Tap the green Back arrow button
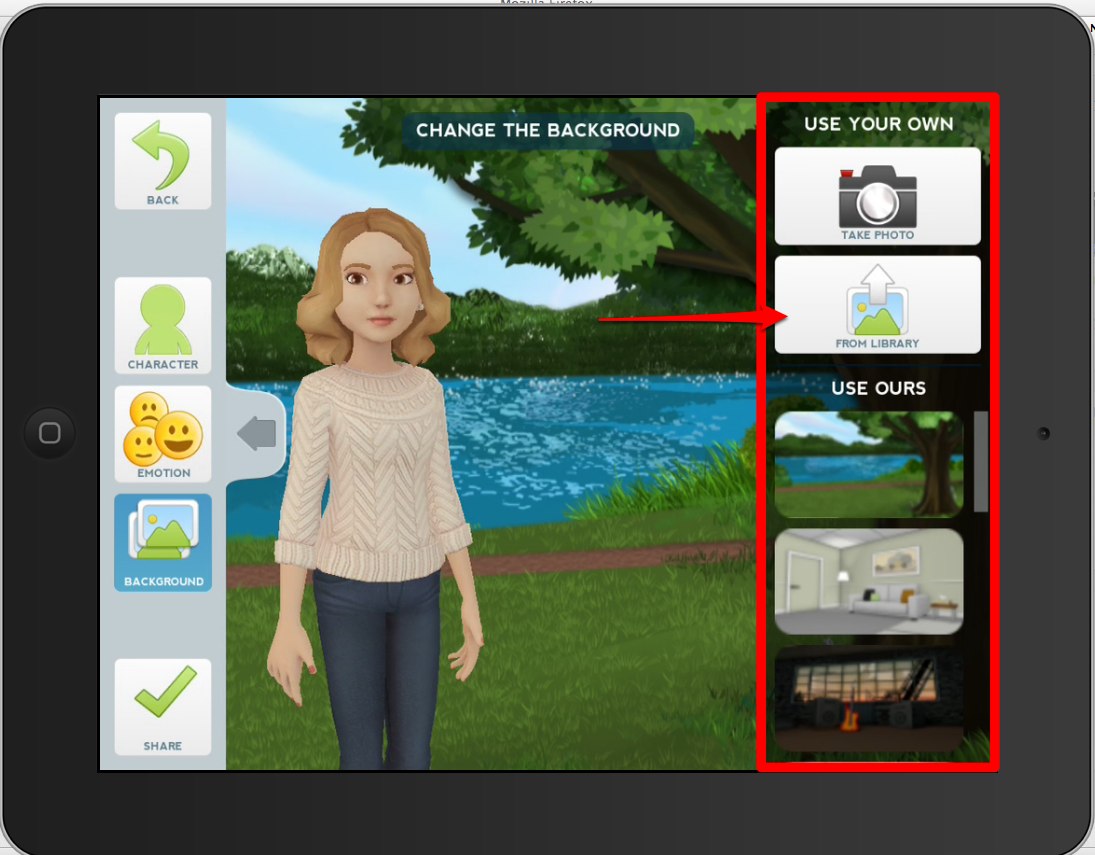The height and width of the screenshot is (855, 1095). click(163, 161)
